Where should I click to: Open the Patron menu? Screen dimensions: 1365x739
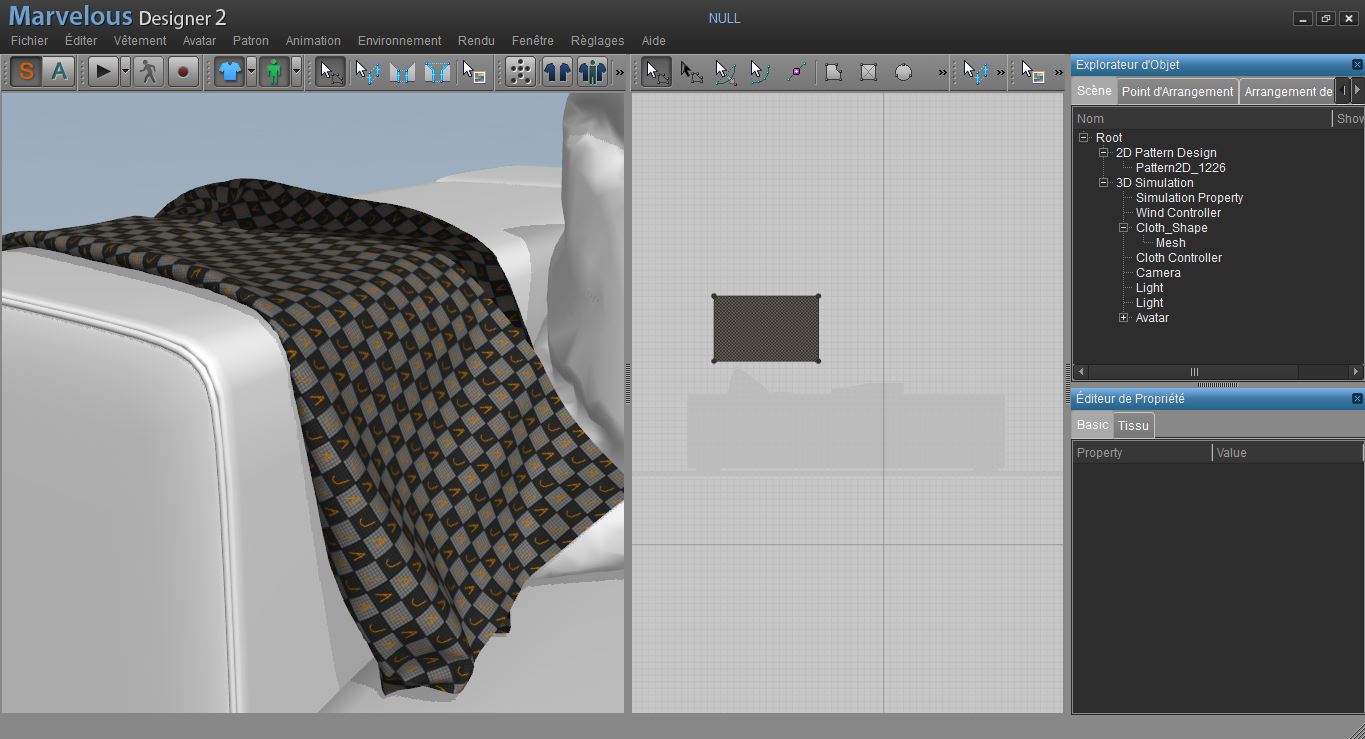(251, 41)
